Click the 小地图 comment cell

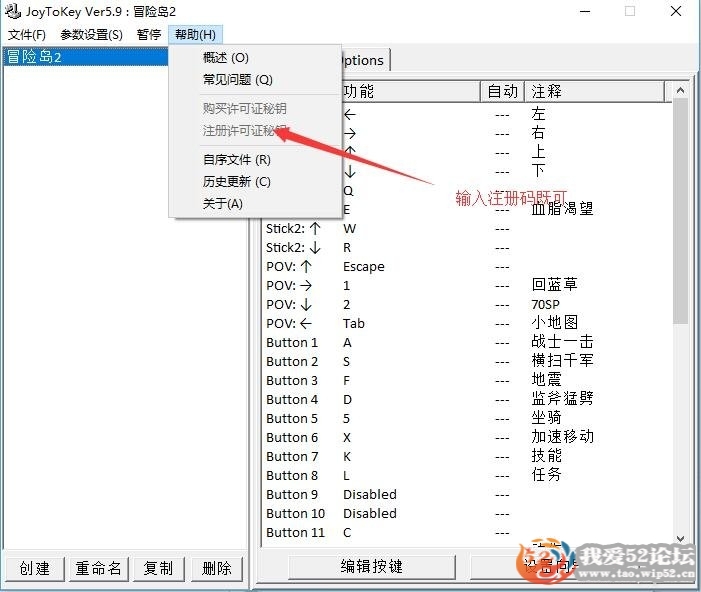(555, 322)
